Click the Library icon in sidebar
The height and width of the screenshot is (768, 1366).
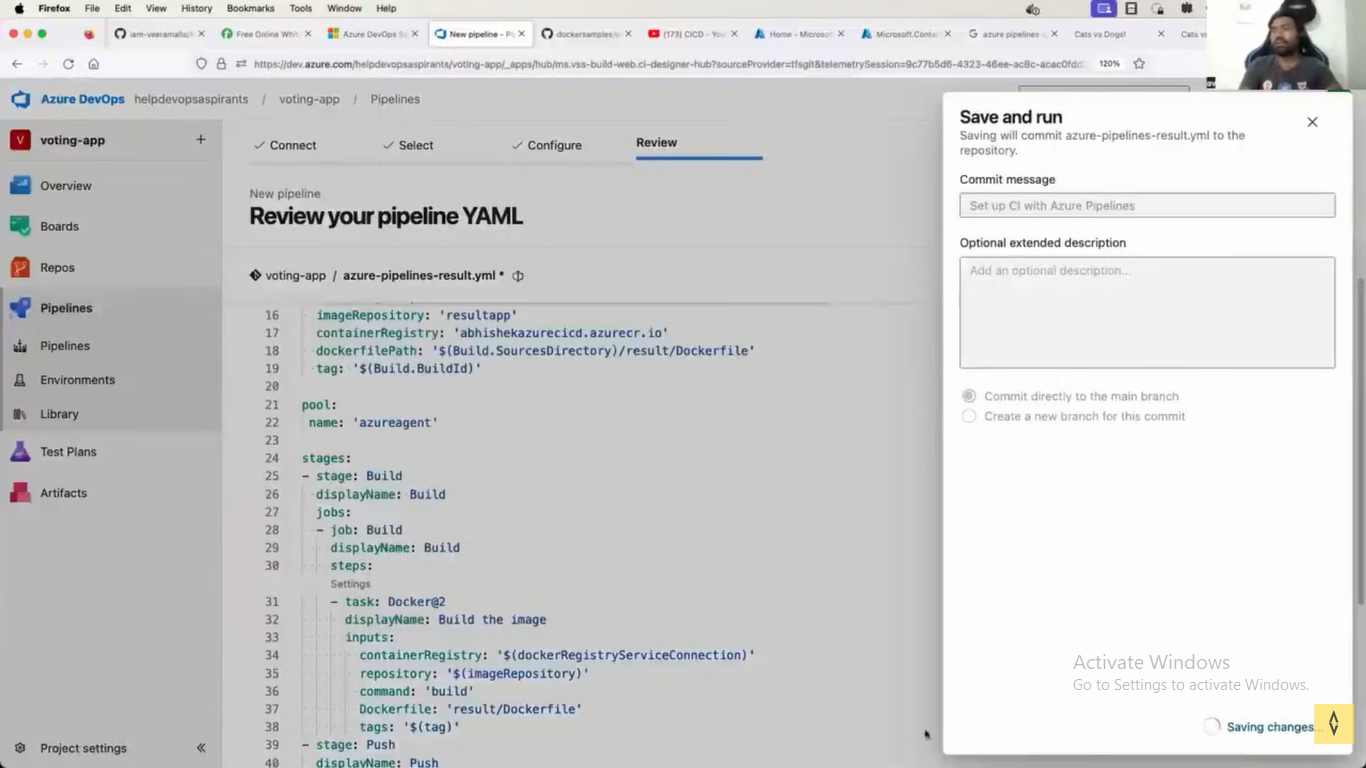point(20,414)
